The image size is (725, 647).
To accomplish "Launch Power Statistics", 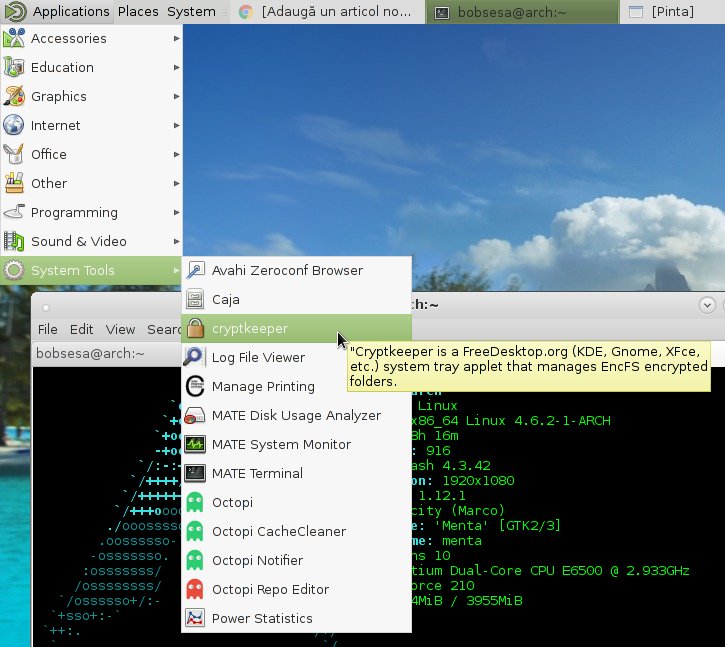I will pos(296,618).
